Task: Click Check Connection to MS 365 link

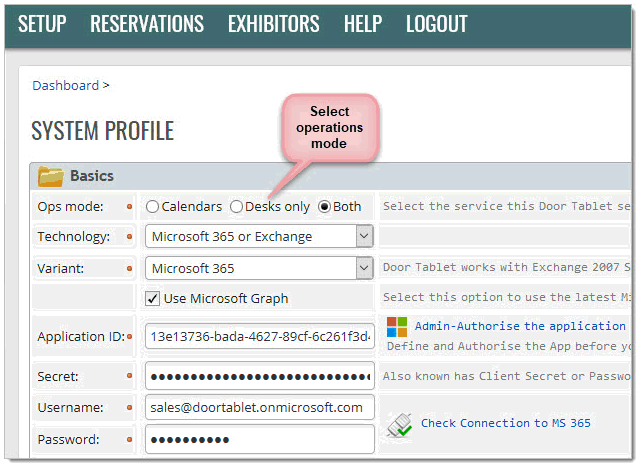Action: [506, 423]
